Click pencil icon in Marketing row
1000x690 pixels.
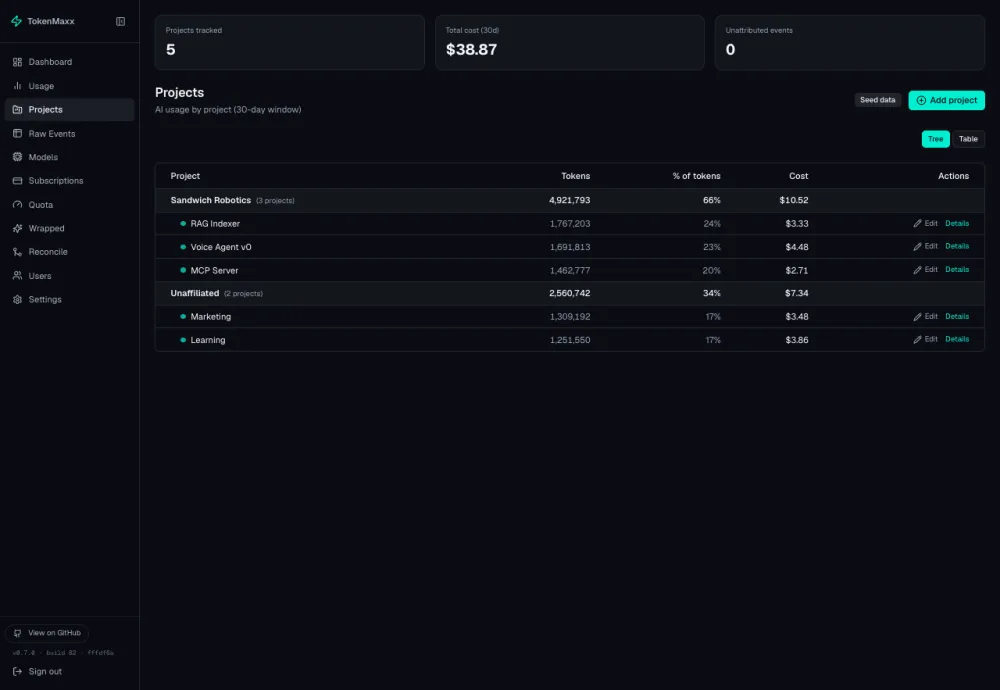pos(917,316)
